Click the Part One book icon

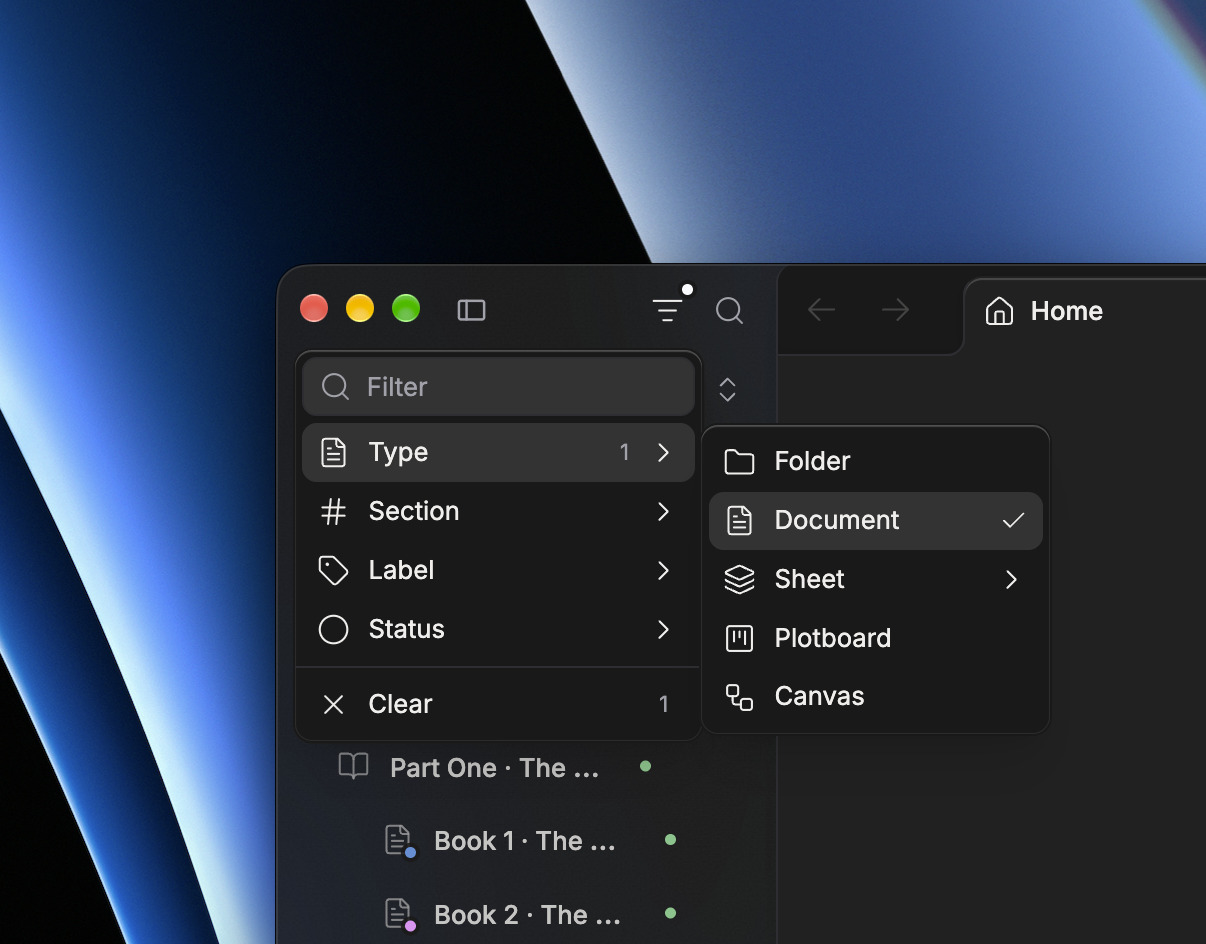coord(353,767)
